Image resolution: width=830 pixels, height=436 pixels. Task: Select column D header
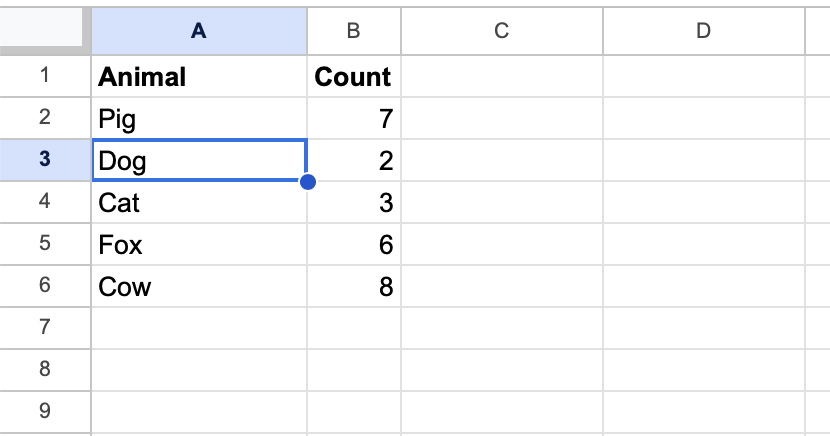[703, 32]
